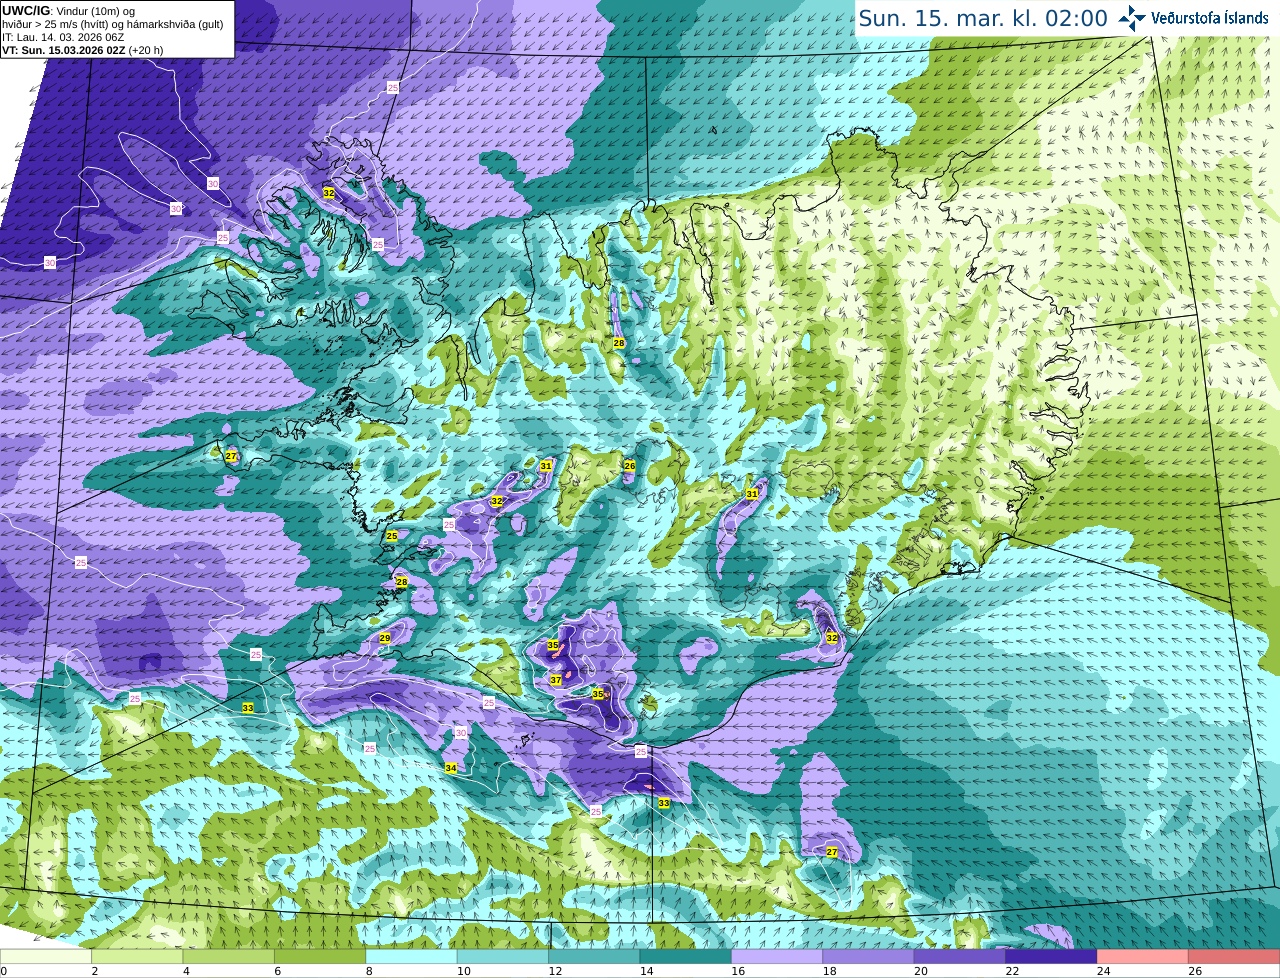
Task: Pick the green 4–6 m/s legend swatch
Action: pos(229,956)
